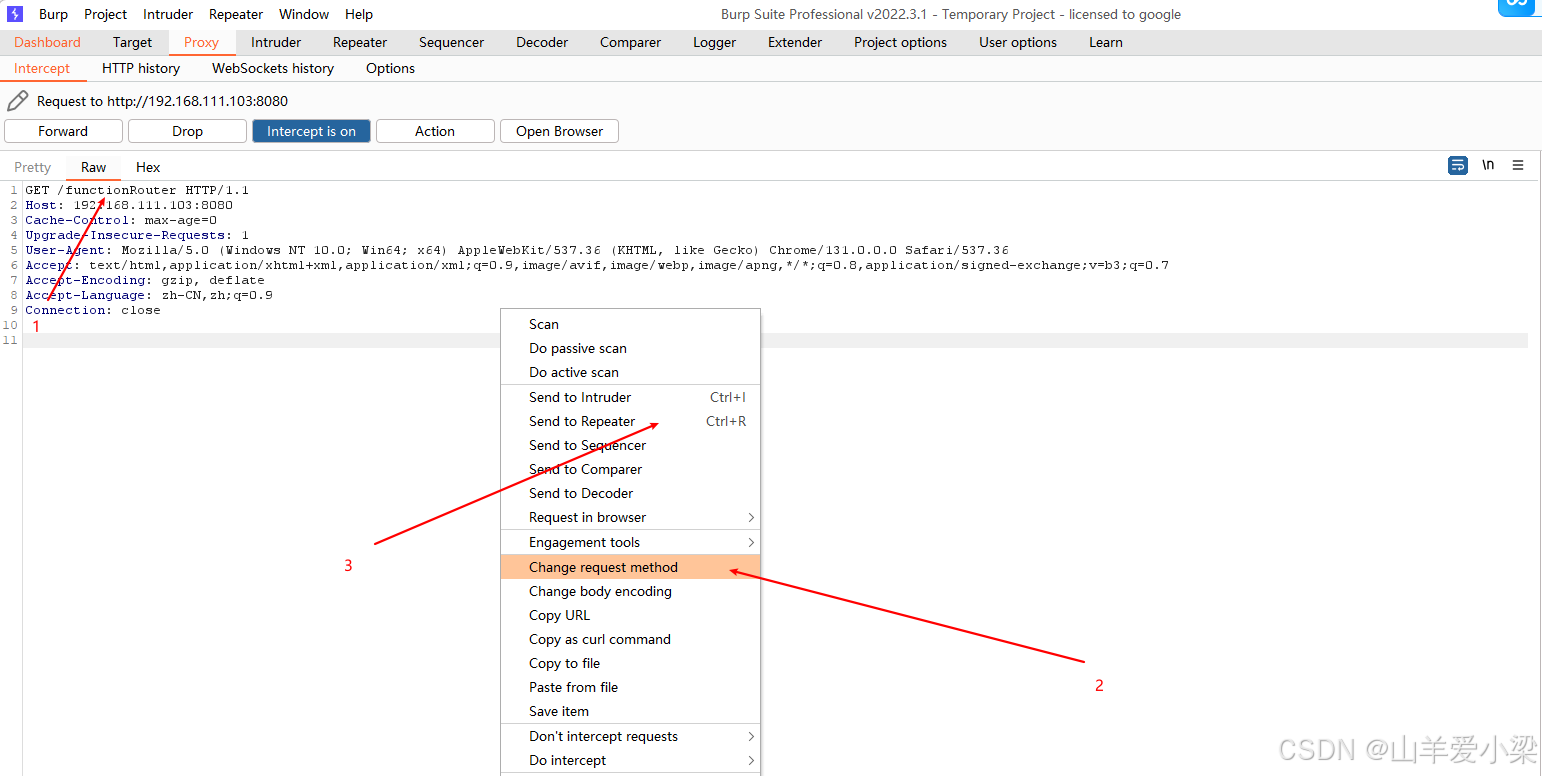Switch editor to Hex view
The image size is (1542, 776).
(148, 167)
